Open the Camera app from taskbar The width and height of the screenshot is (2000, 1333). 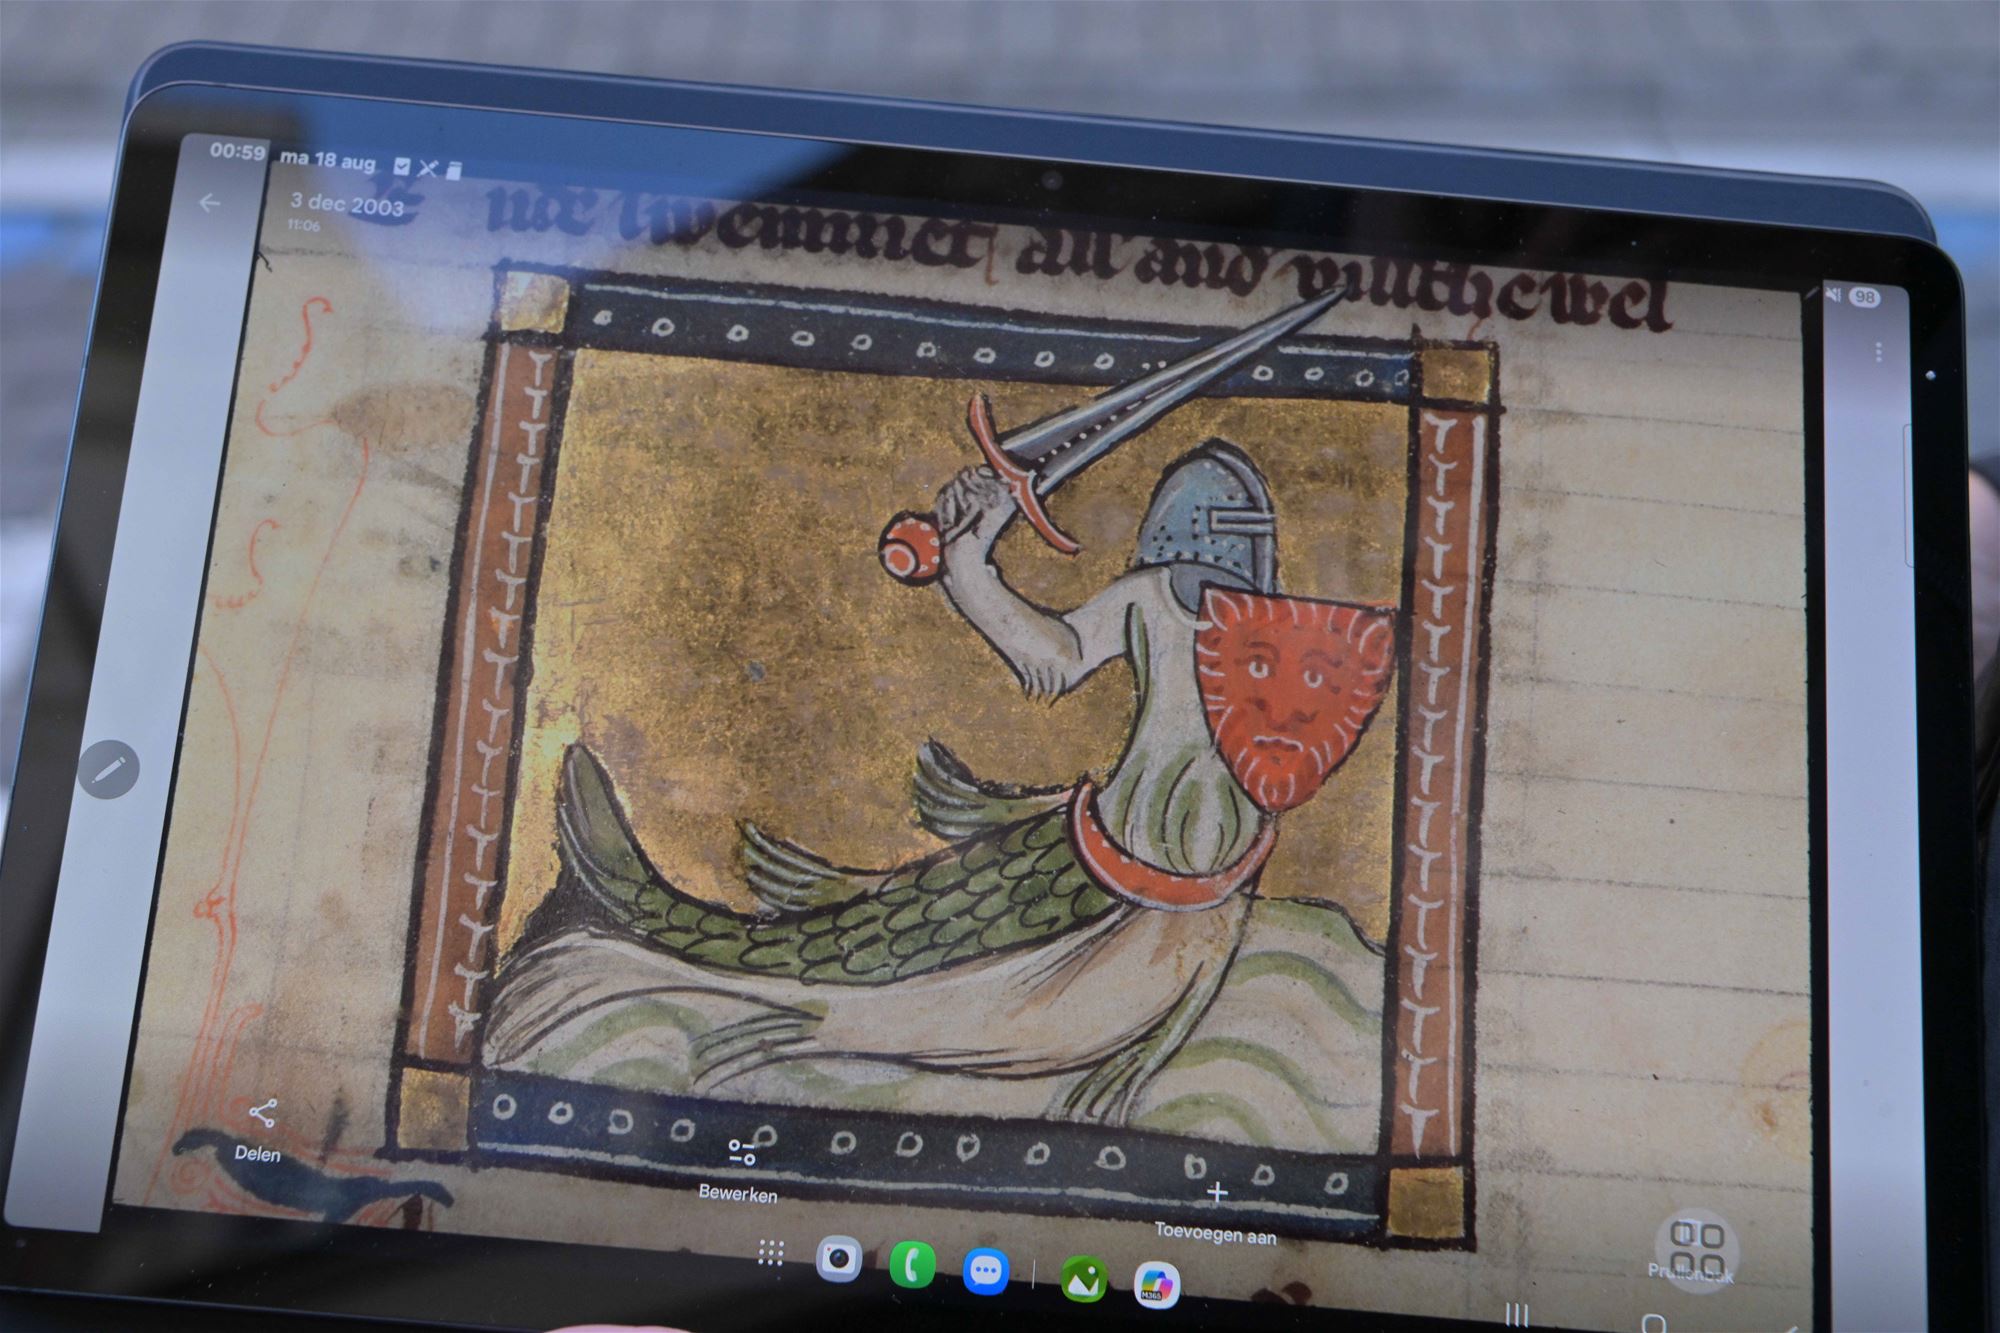pos(839,1258)
